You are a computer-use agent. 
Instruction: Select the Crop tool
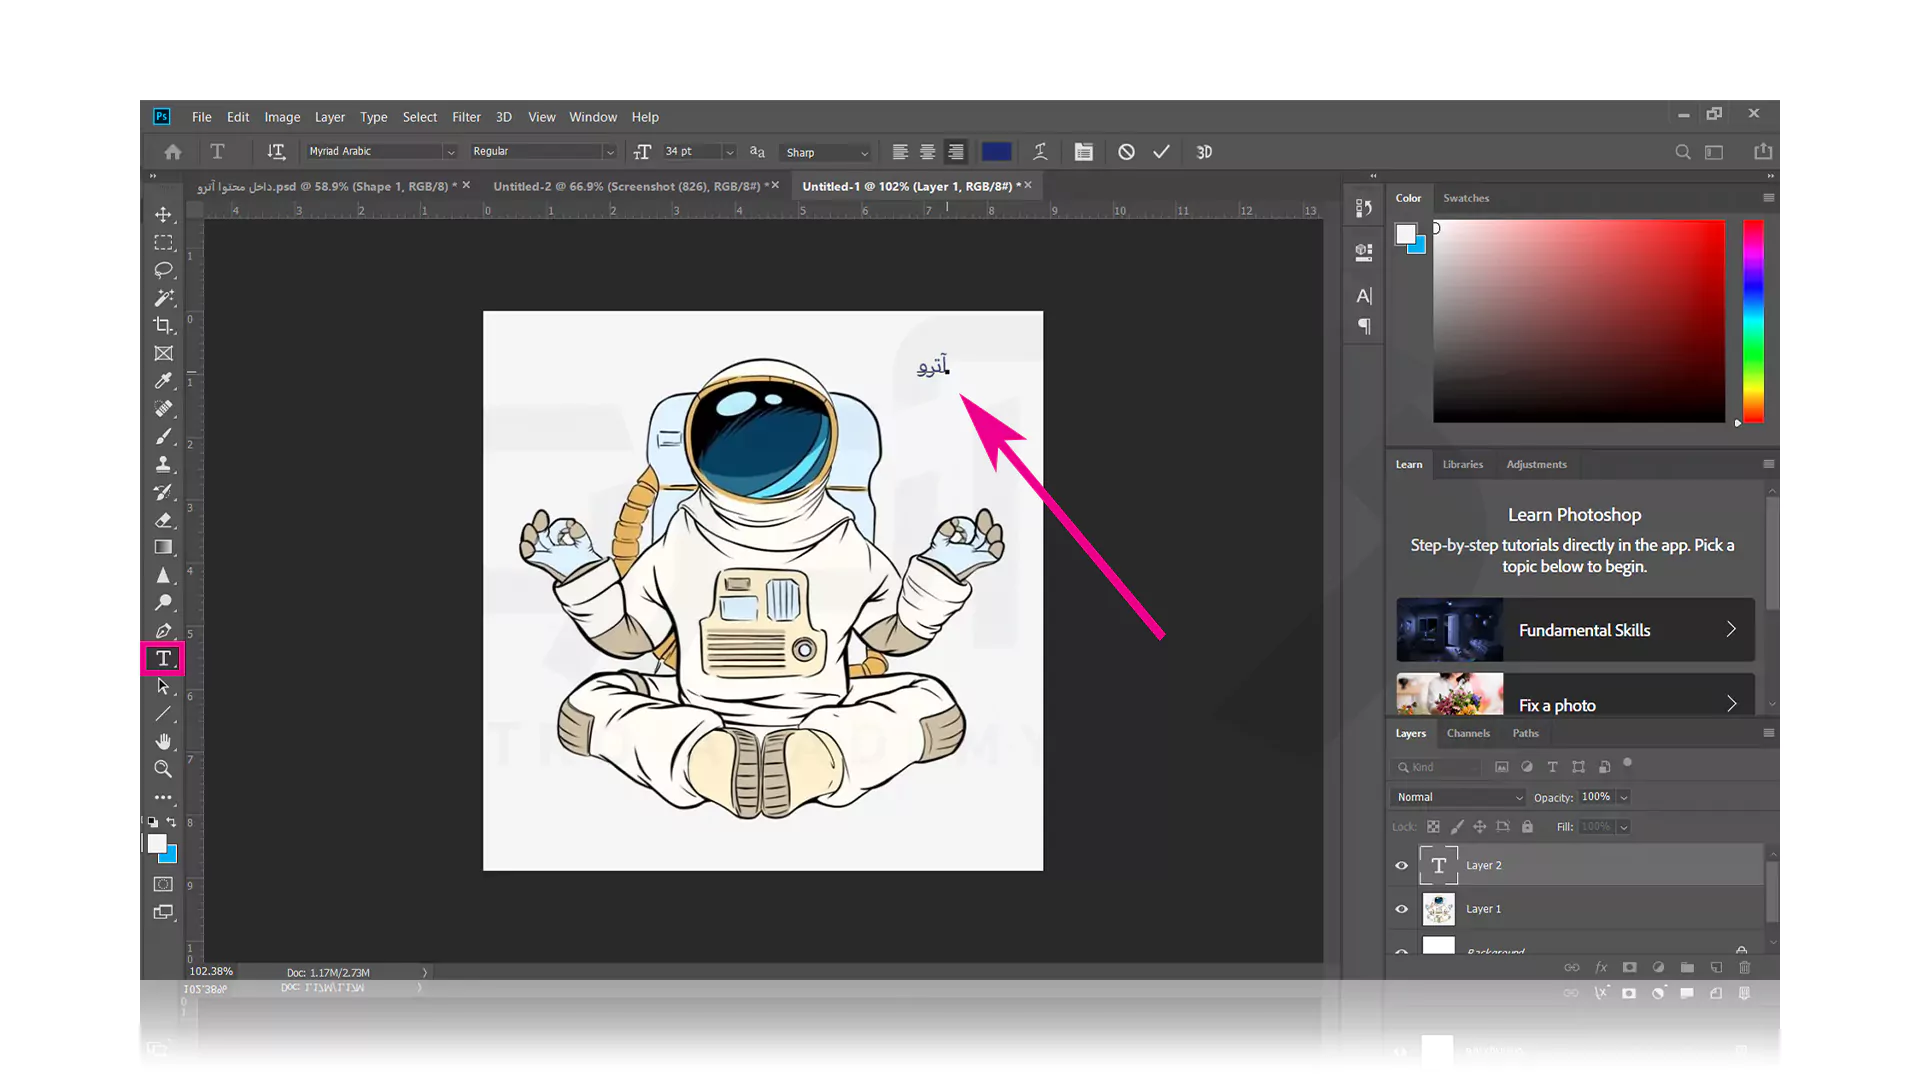pyautogui.click(x=163, y=326)
